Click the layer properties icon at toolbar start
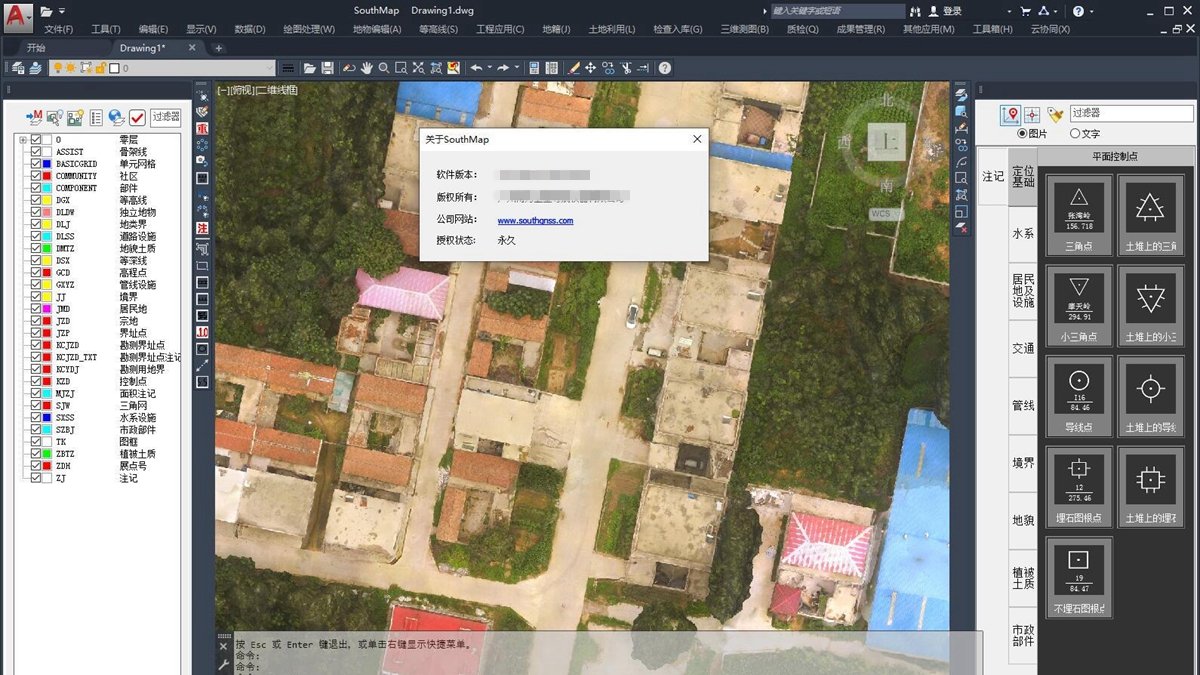Screen dimensions: 1200x675 point(18,68)
